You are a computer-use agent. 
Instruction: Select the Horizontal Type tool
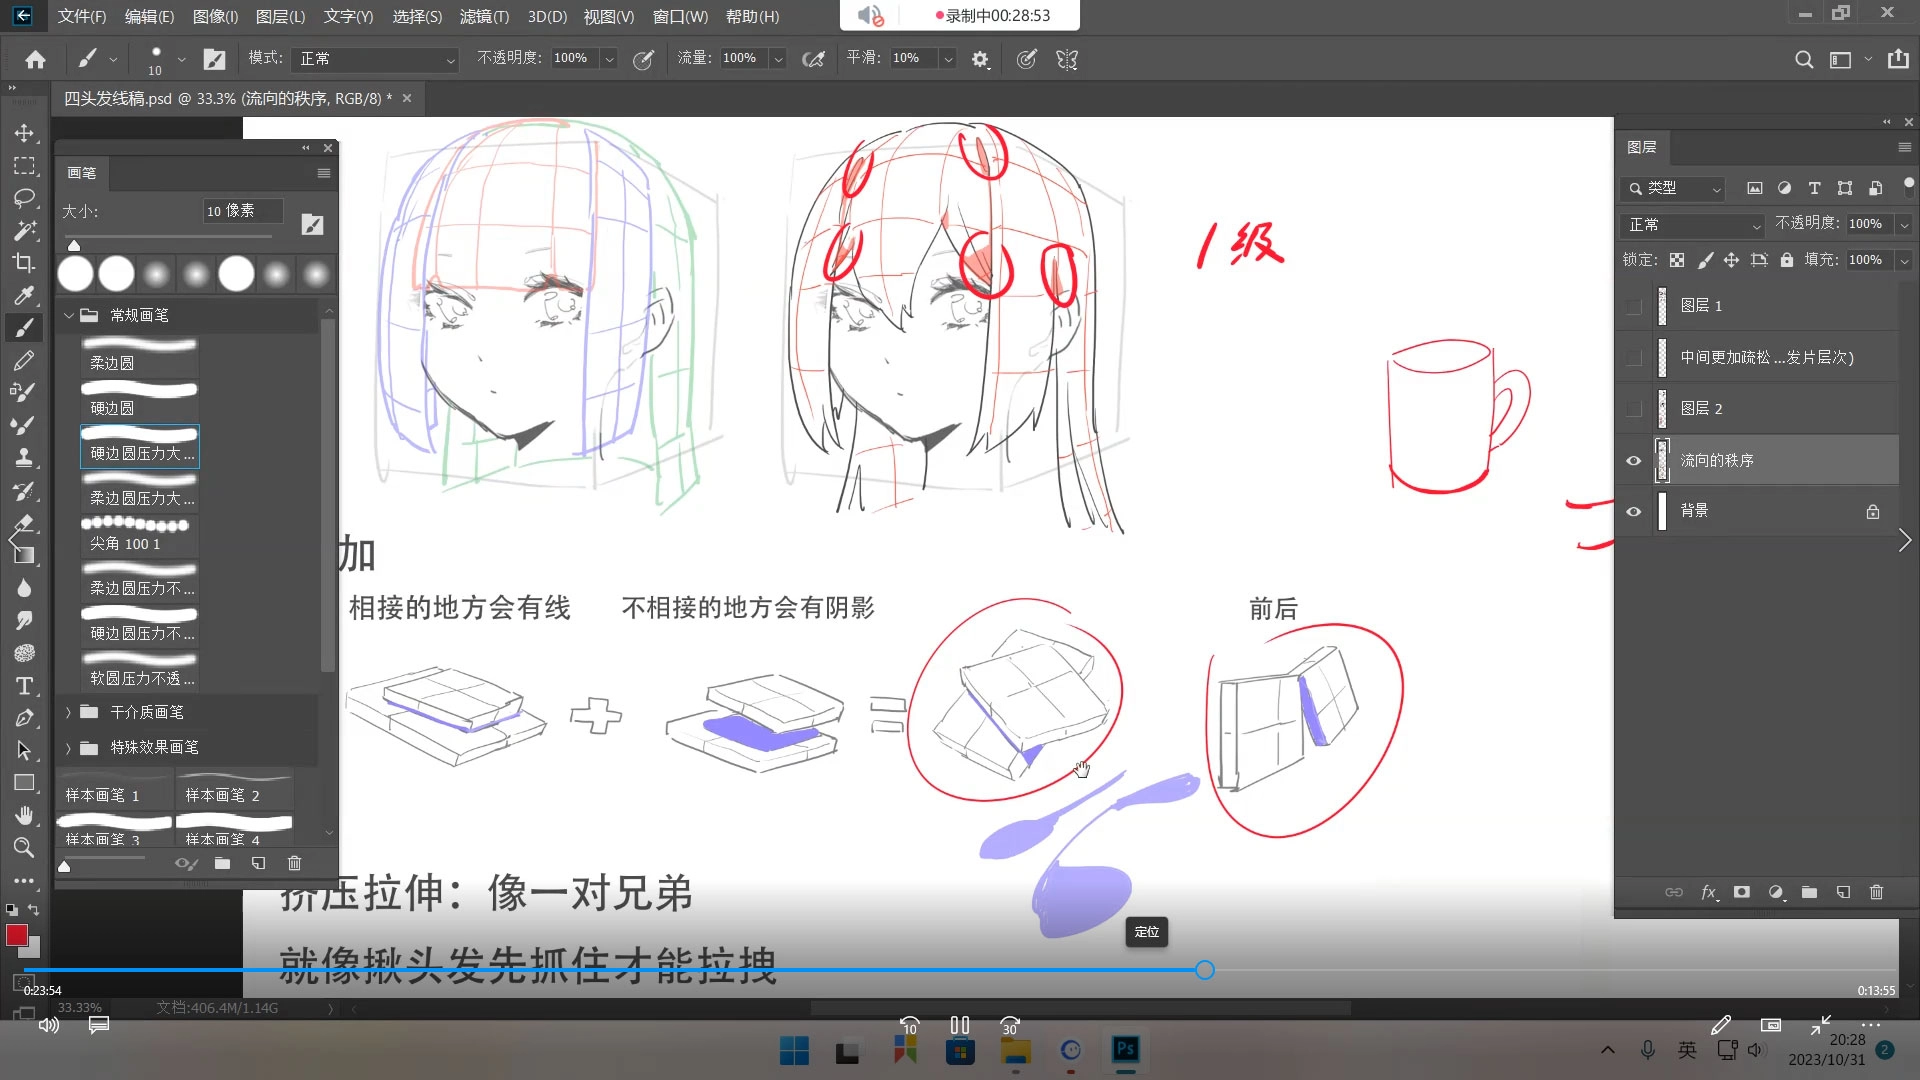pos(24,686)
